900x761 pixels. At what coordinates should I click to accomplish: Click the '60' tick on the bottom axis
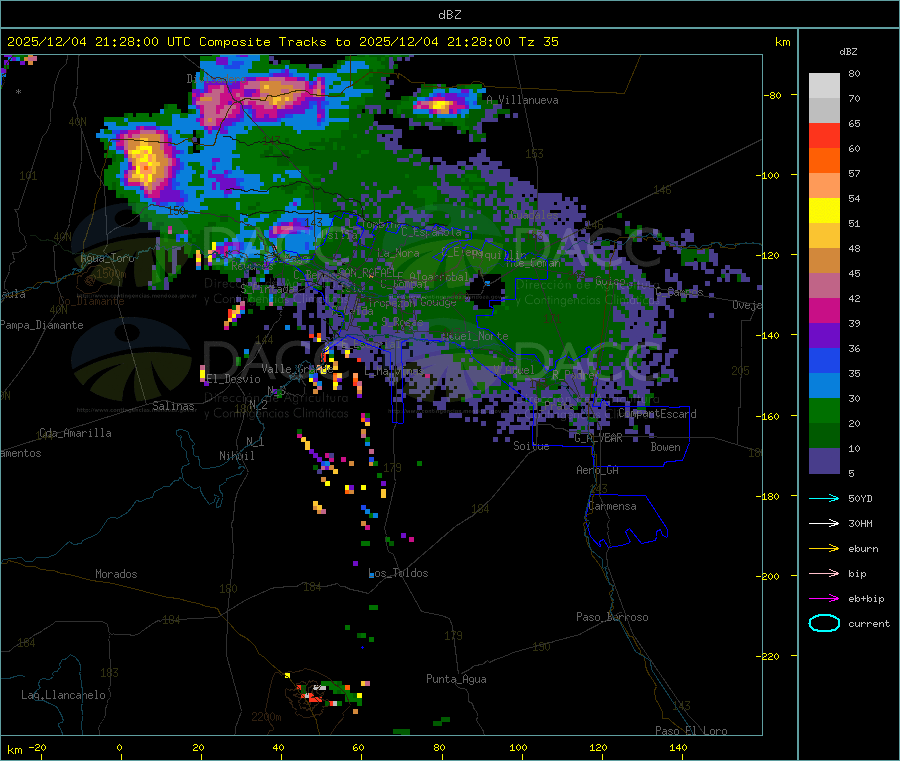click(358, 747)
